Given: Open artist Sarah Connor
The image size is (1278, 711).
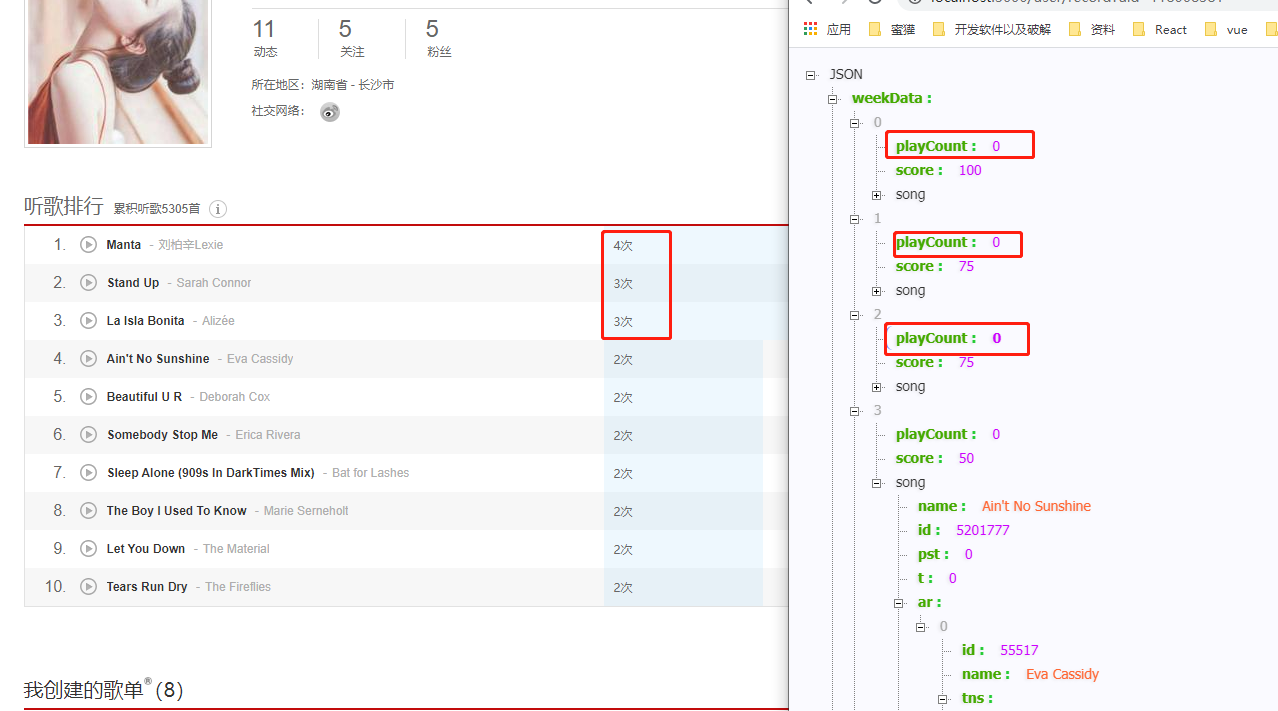Looking at the screenshot, I should point(214,283).
